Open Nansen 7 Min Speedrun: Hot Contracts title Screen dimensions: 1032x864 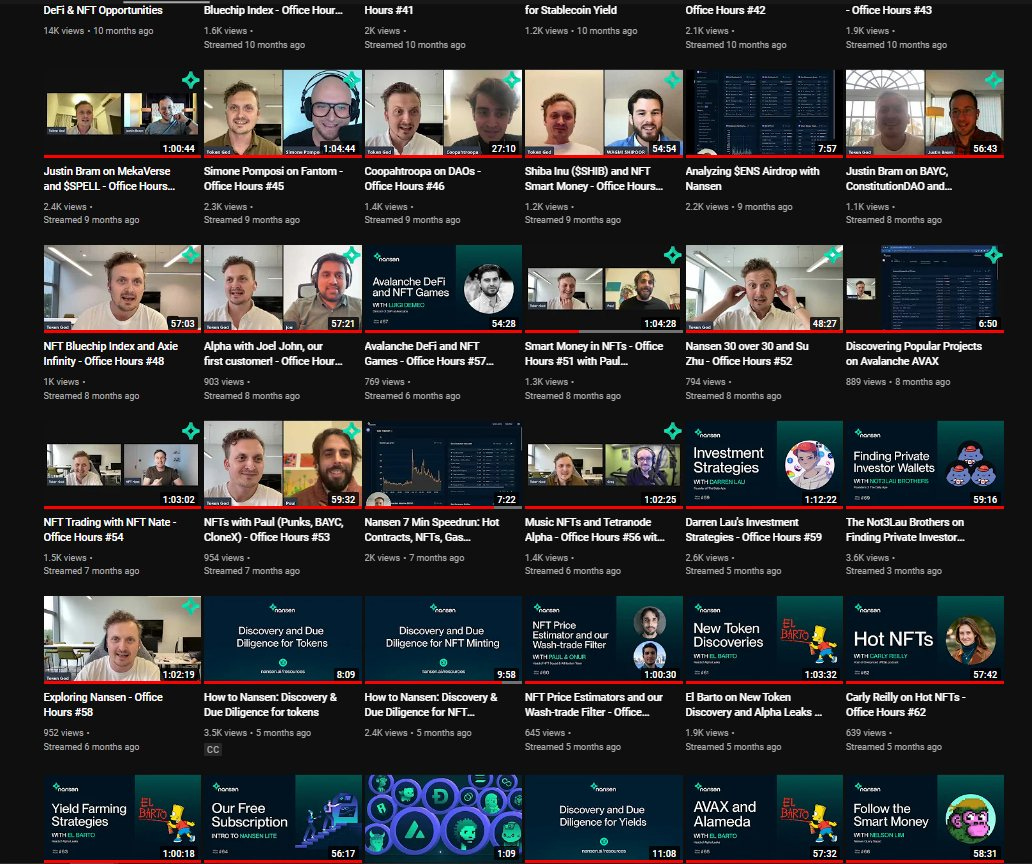tap(432, 529)
